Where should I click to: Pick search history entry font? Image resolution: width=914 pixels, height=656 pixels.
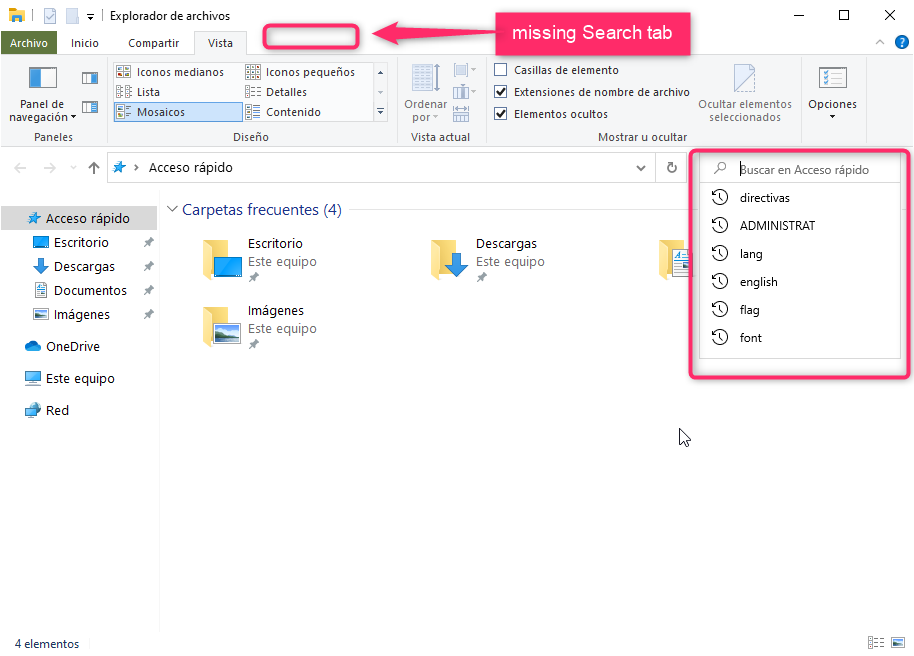click(x=800, y=338)
